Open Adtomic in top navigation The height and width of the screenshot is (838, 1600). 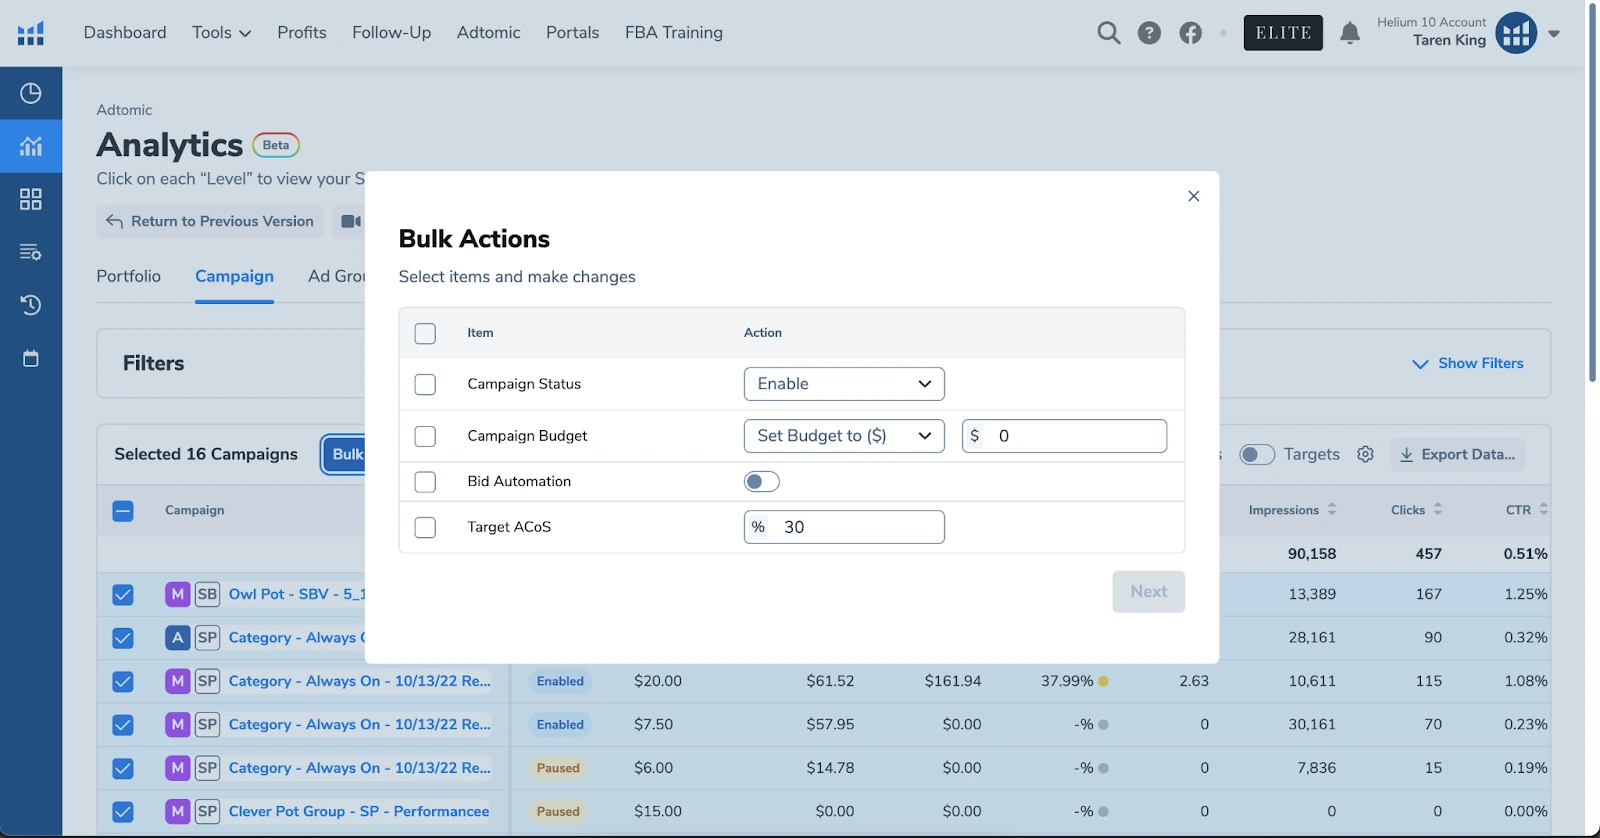tap(488, 33)
